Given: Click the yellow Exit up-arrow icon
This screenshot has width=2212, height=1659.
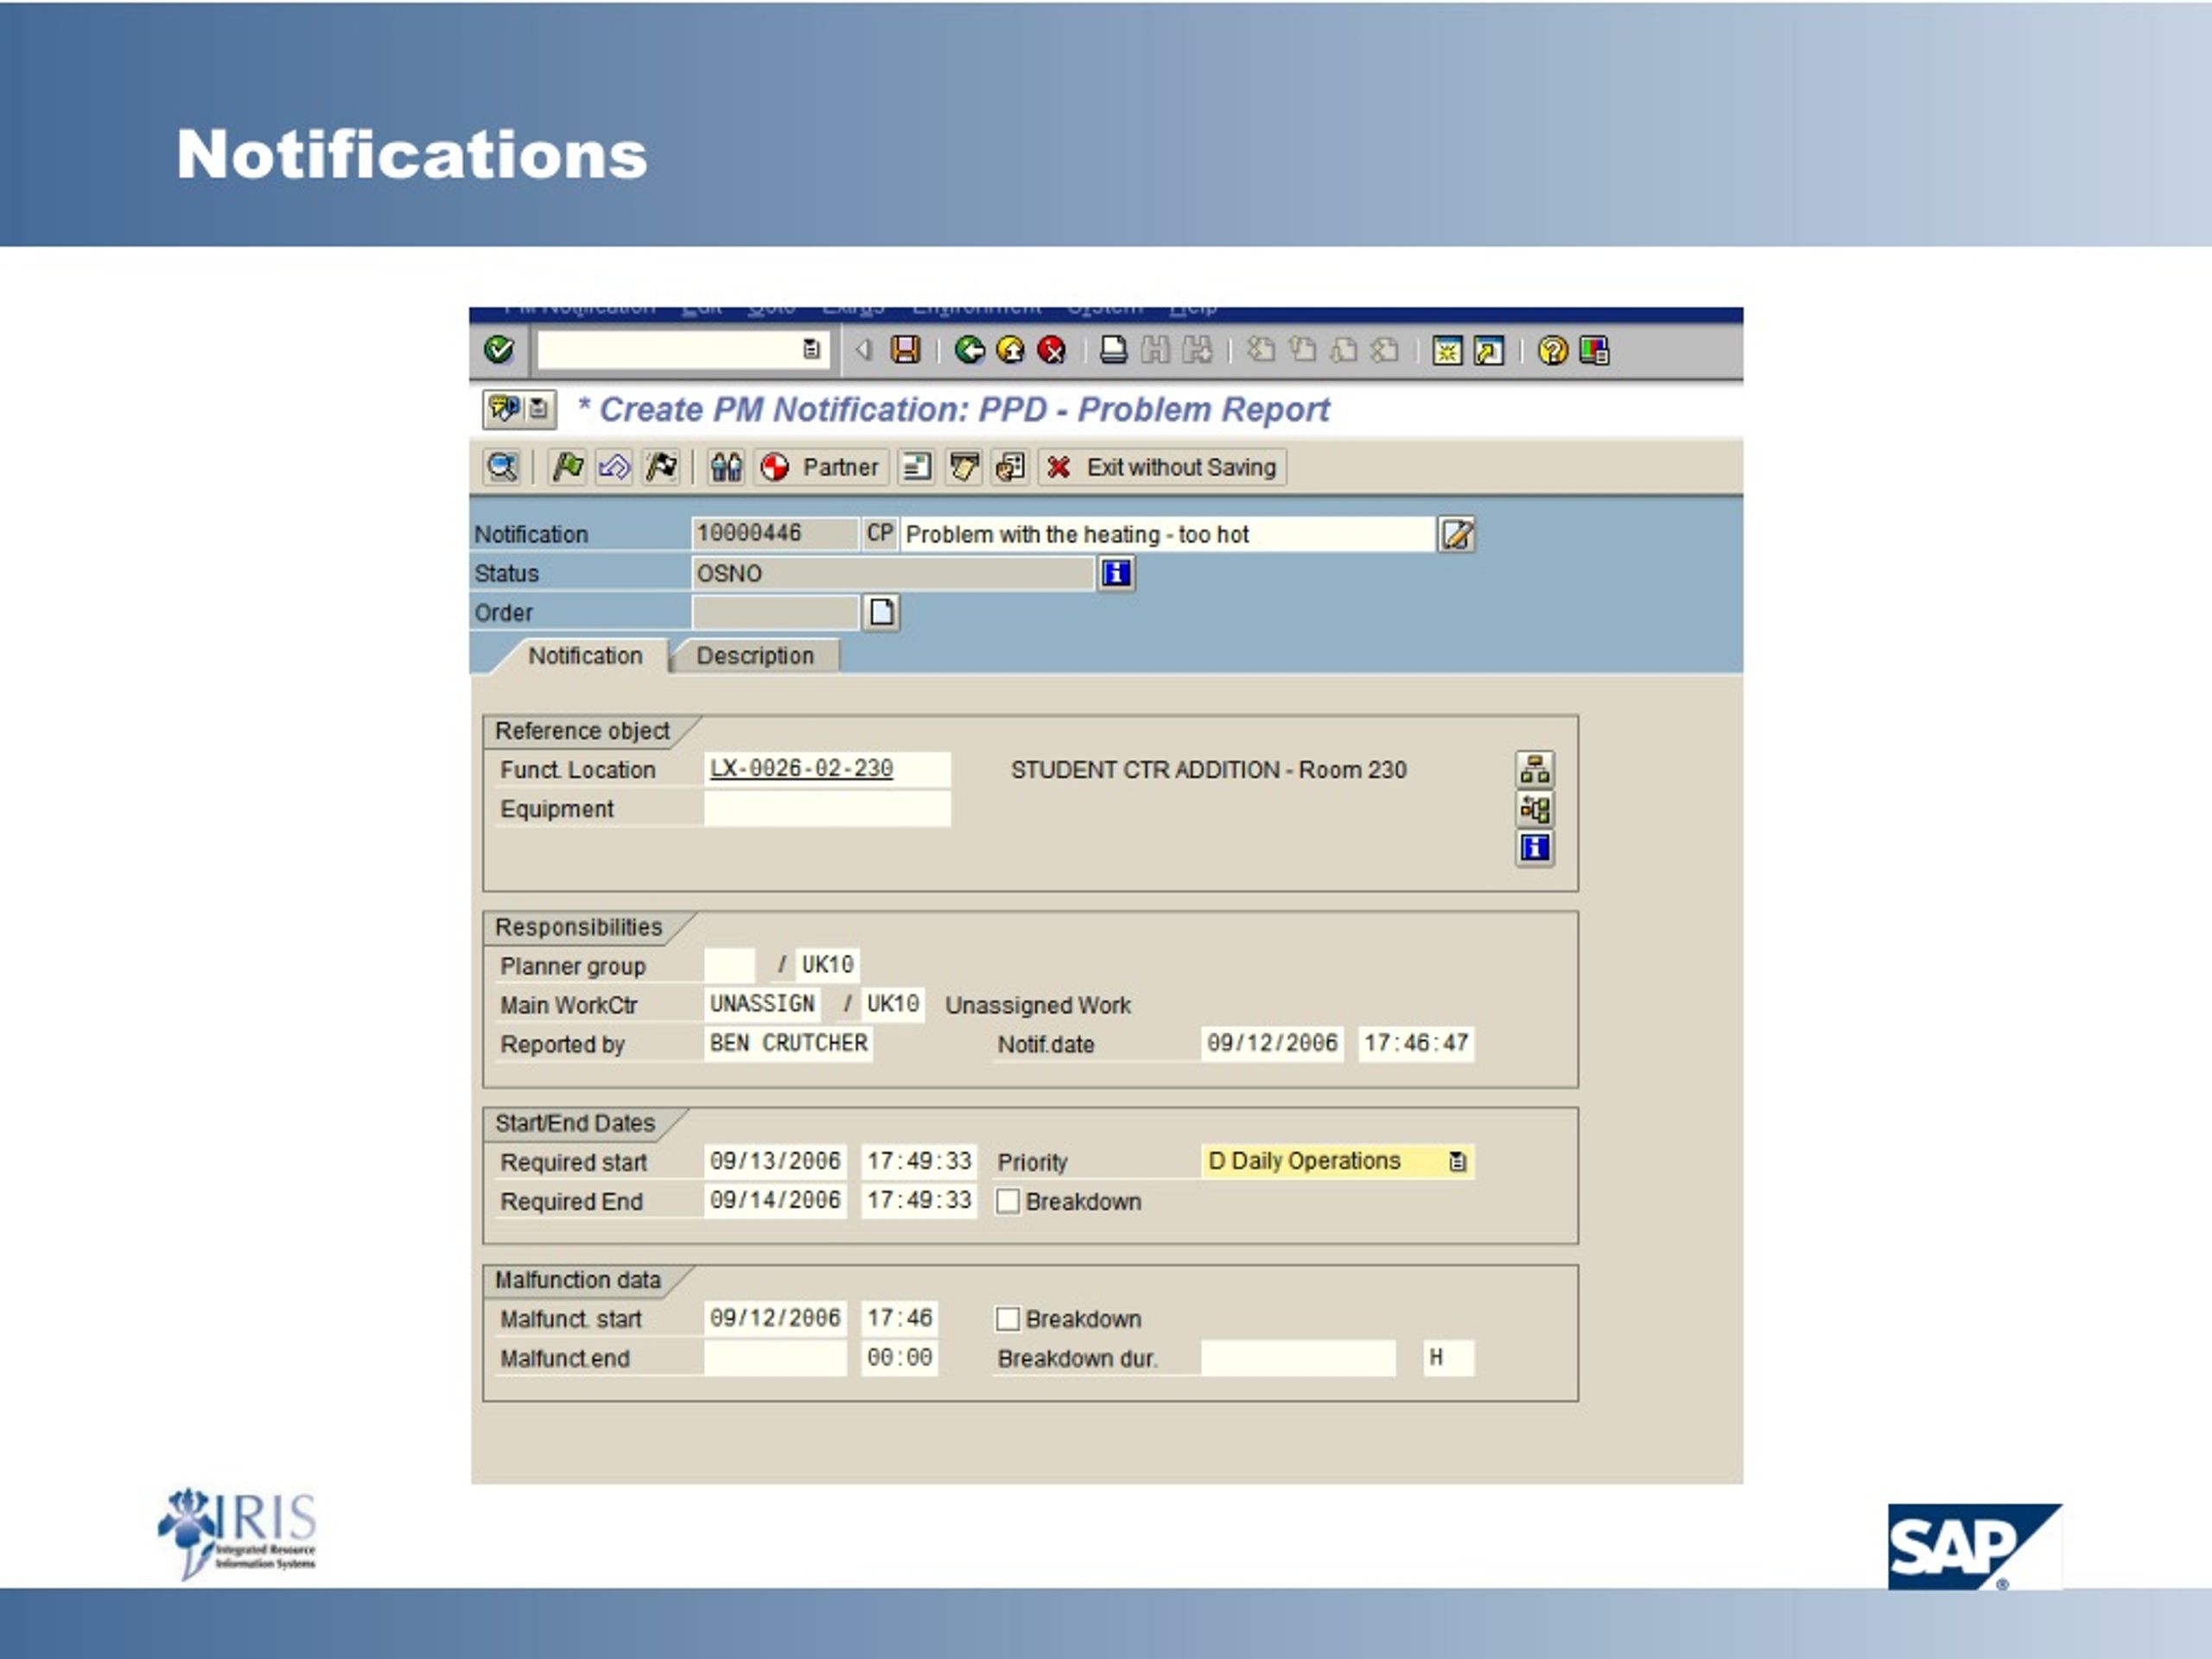Looking at the screenshot, I should click(1010, 350).
